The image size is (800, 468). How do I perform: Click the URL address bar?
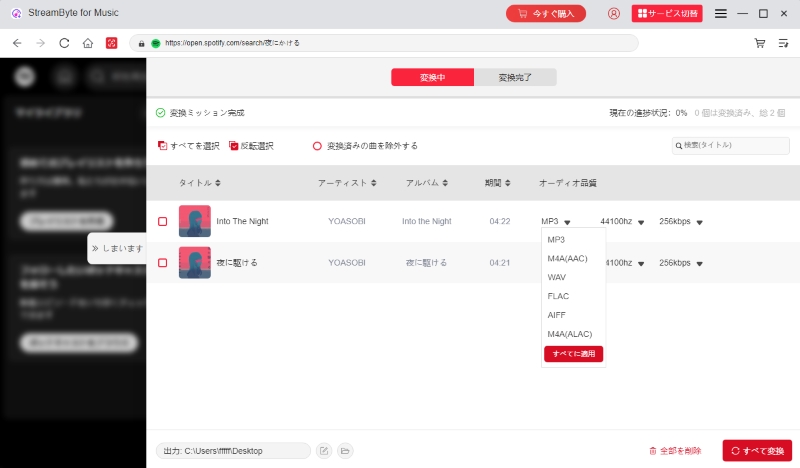click(x=384, y=43)
